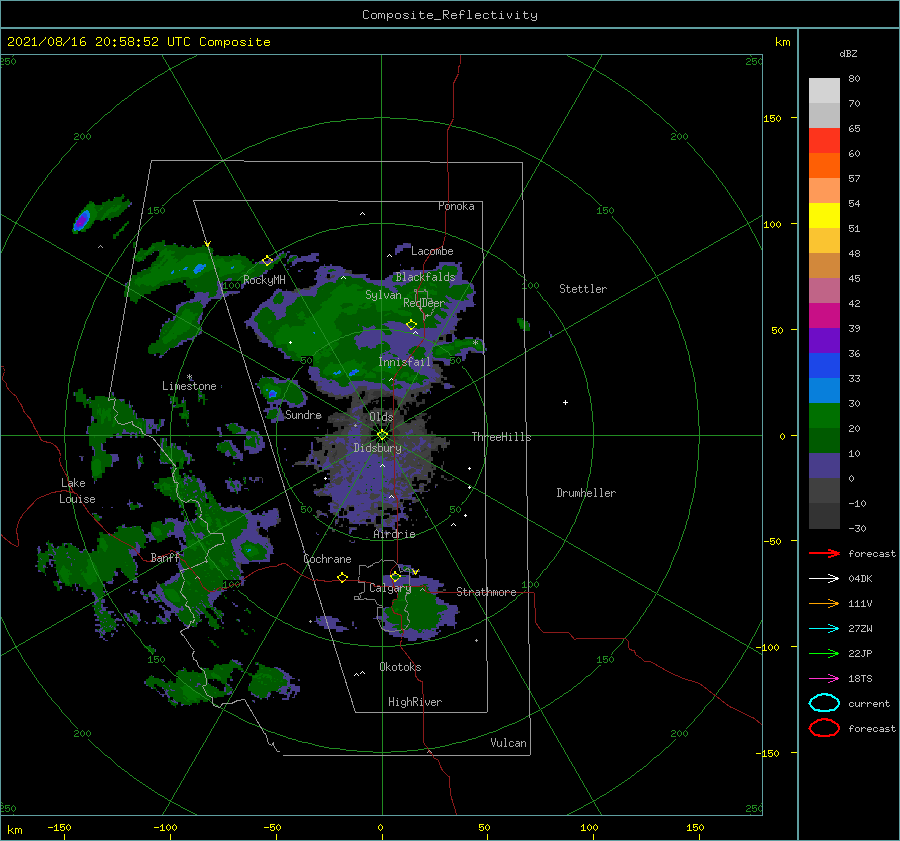This screenshot has width=900, height=841.
Task: Click the Limestone label on the map
Action: point(189,386)
